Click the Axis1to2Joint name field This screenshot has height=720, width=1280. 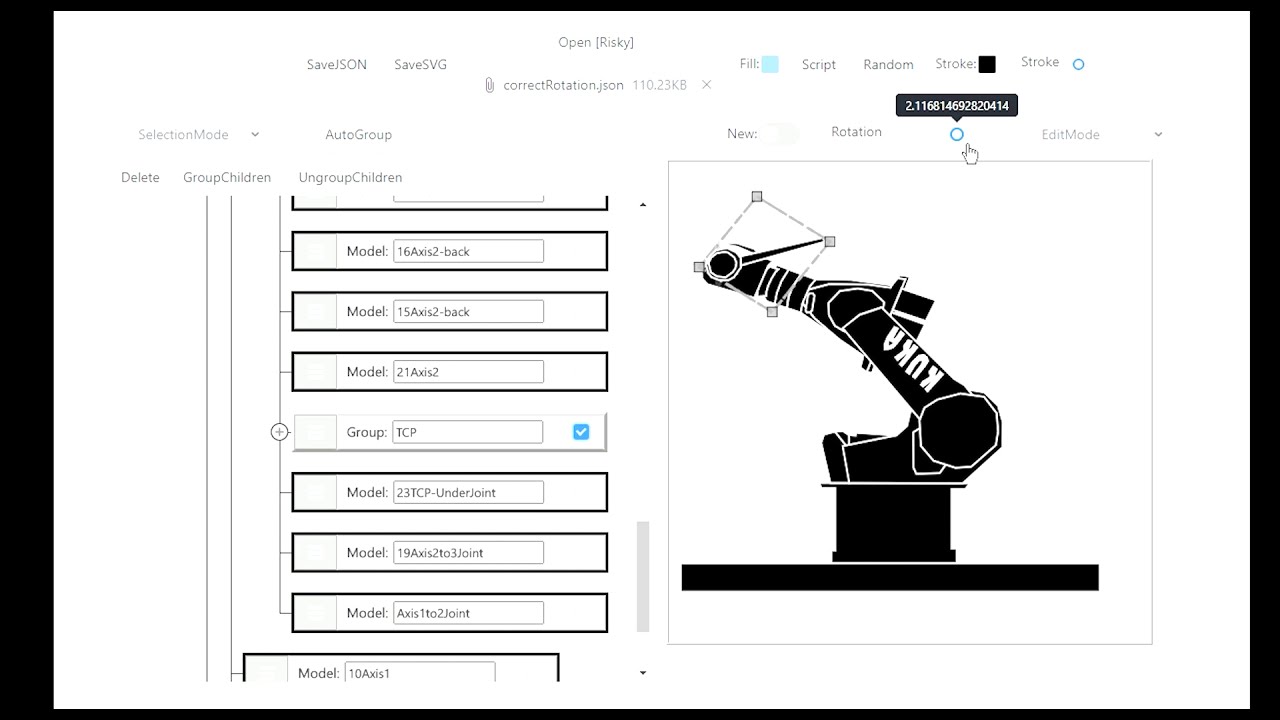[x=468, y=613]
